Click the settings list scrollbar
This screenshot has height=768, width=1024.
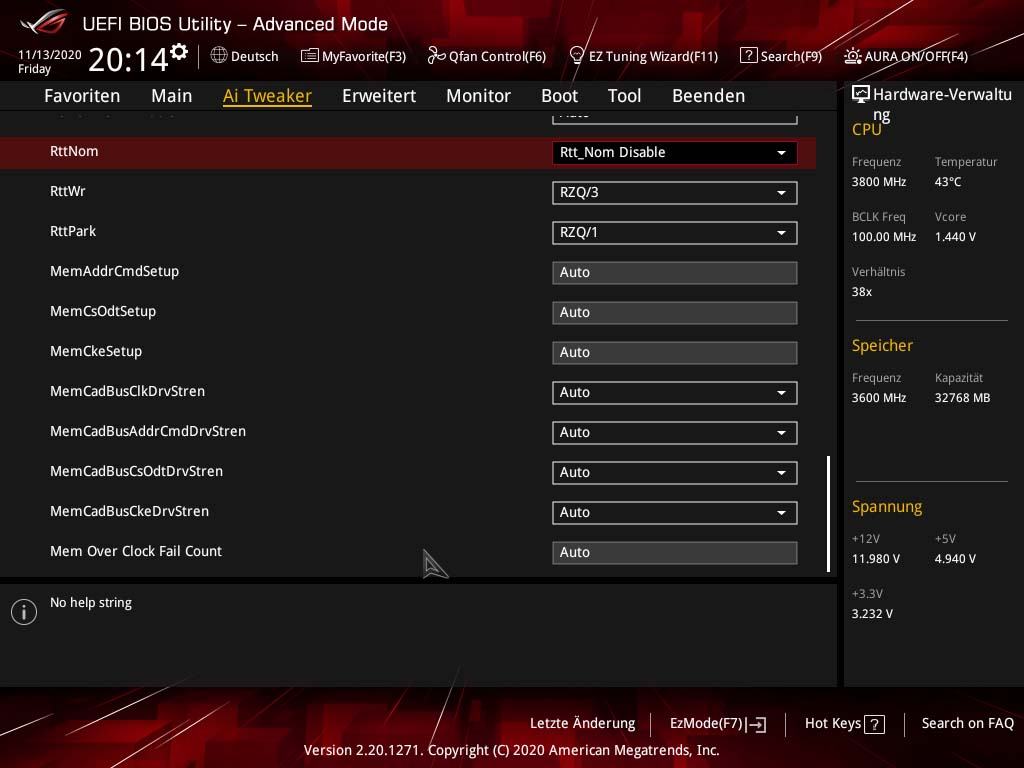(x=829, y=513)
